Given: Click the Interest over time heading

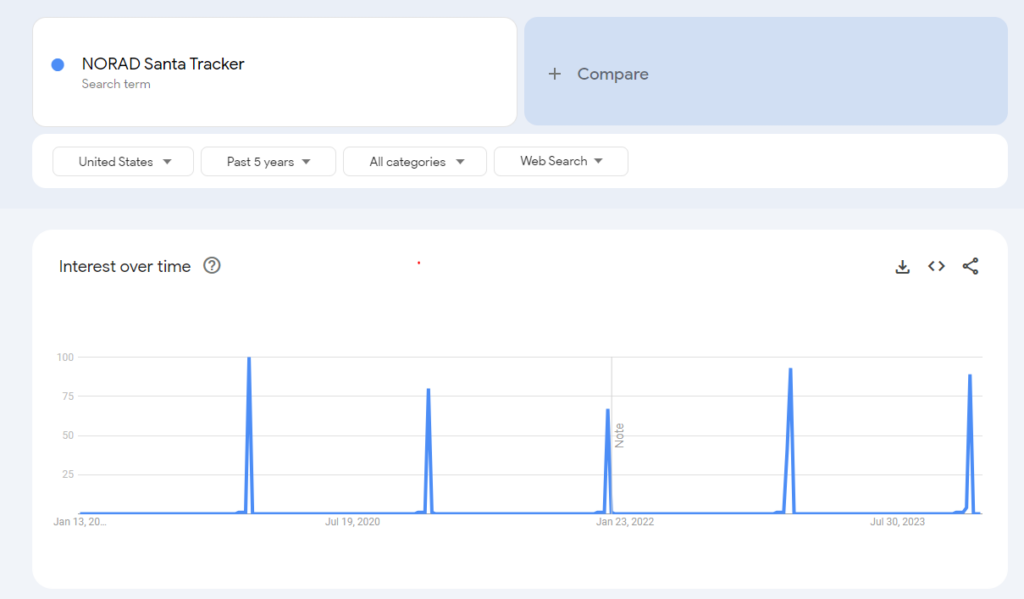Looking at the screenshot, I should tap(125, 266).
